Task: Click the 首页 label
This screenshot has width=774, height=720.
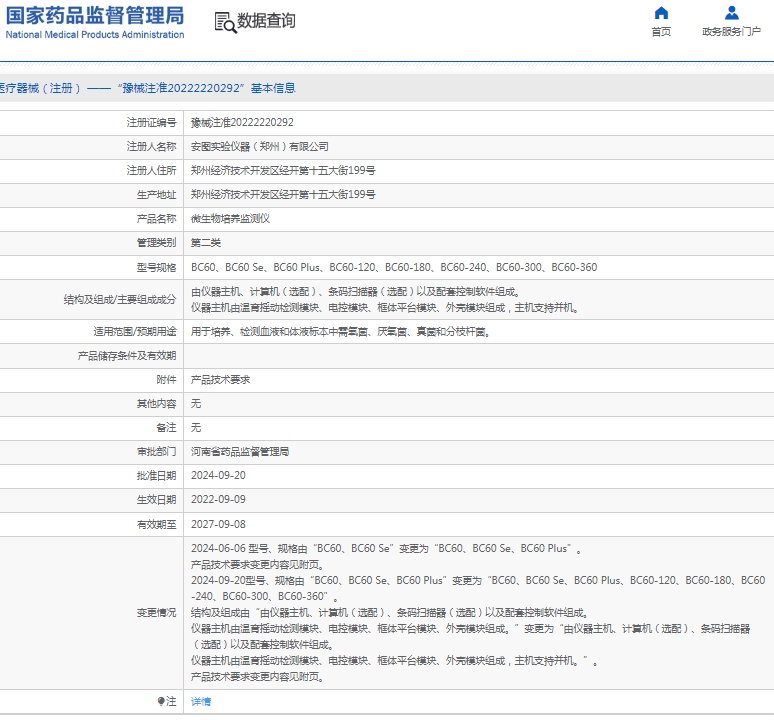Action: (x=661, y=32)
